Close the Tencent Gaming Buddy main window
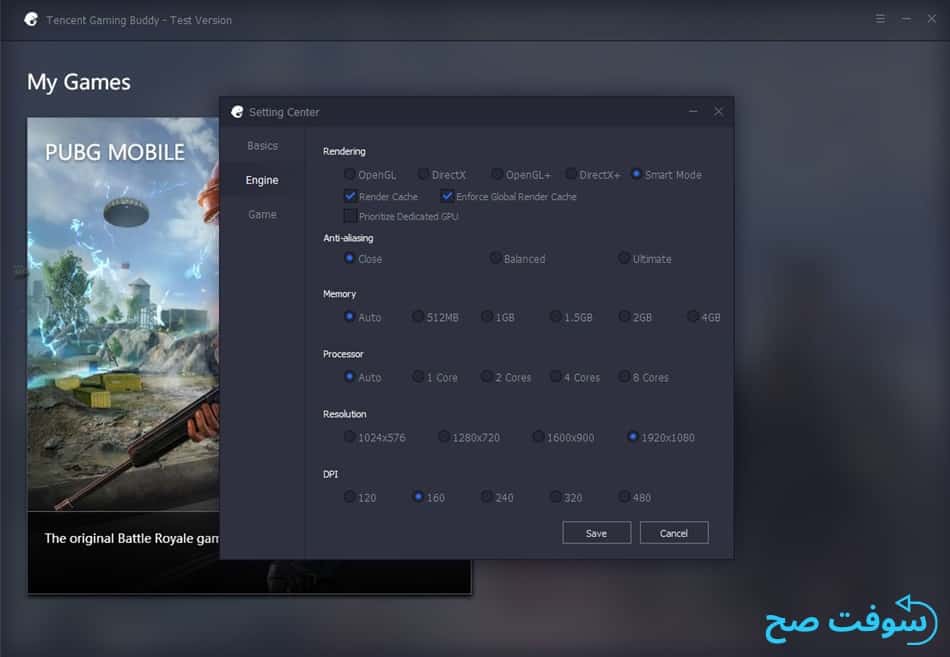 pyautogui.click(x=932, y=19)
